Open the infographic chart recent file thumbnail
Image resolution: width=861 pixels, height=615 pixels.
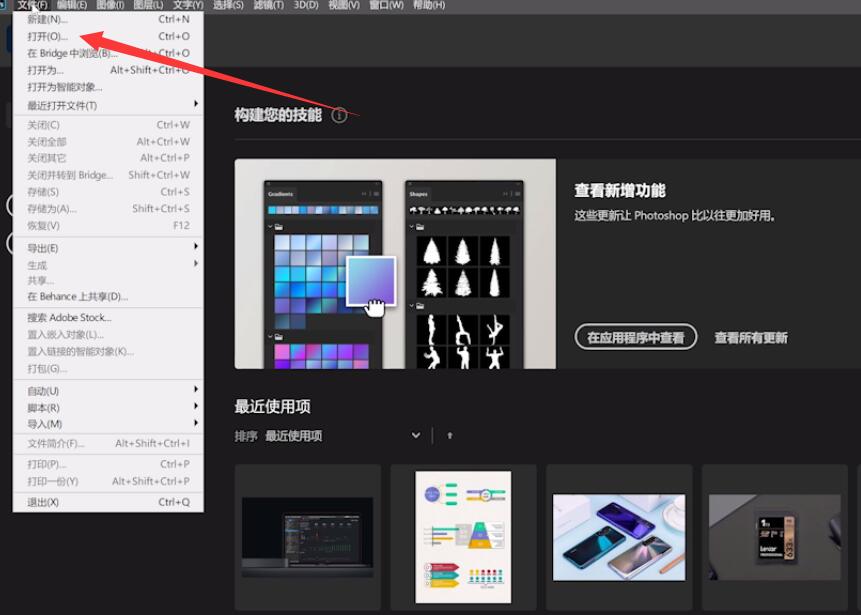point(463,536)
